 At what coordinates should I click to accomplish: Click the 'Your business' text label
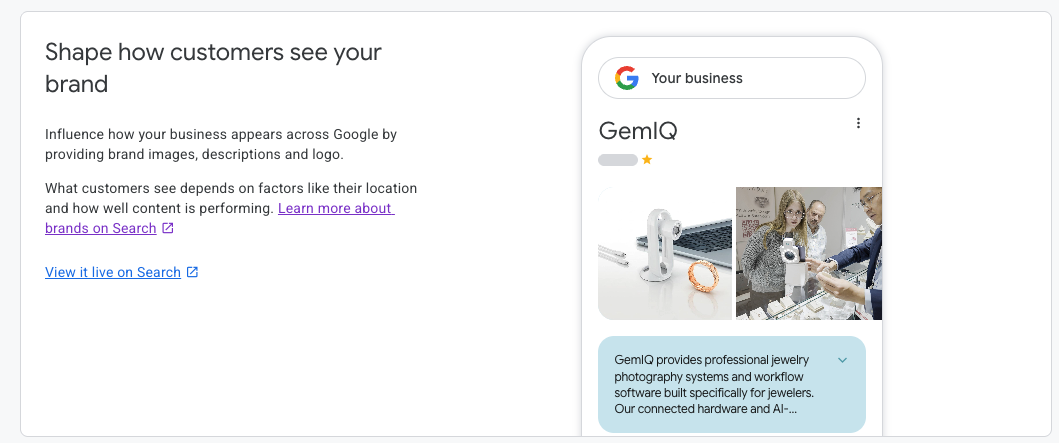pos(696,78)
